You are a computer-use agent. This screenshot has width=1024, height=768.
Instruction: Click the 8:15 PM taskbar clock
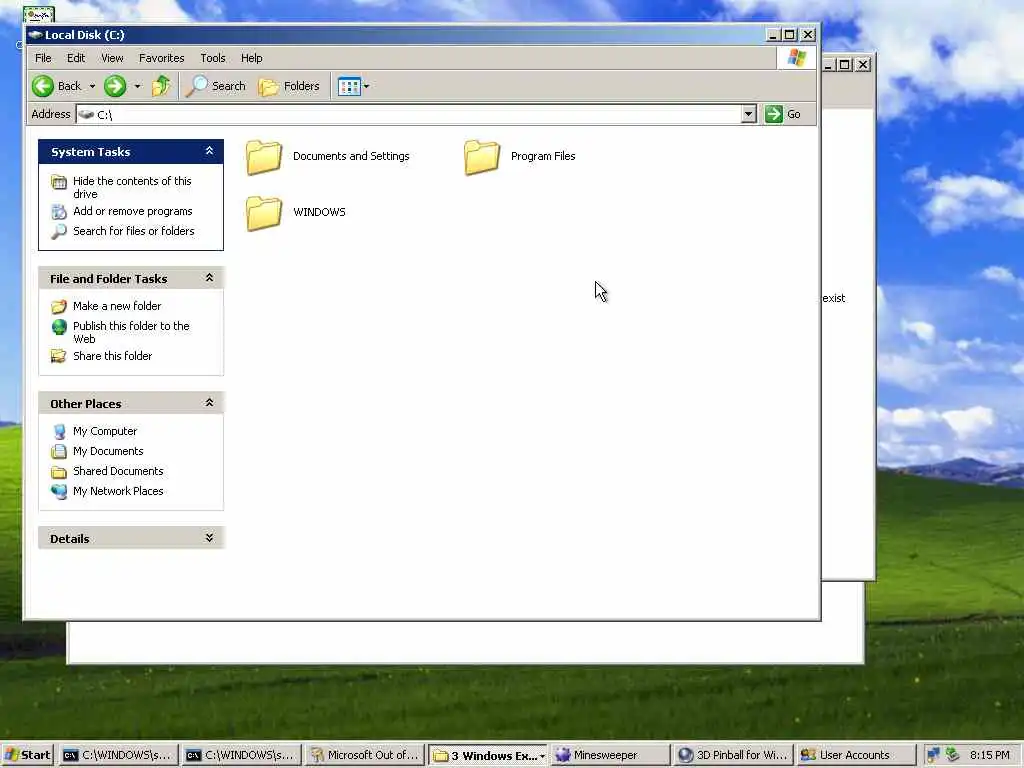click(x=989, y=755)
